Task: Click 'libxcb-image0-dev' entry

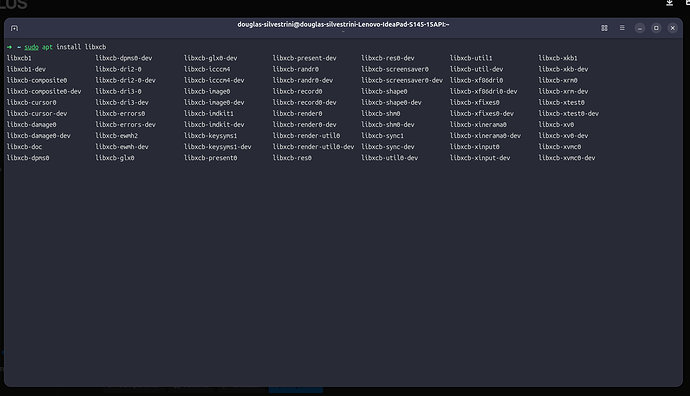Action: pos(214,102)
